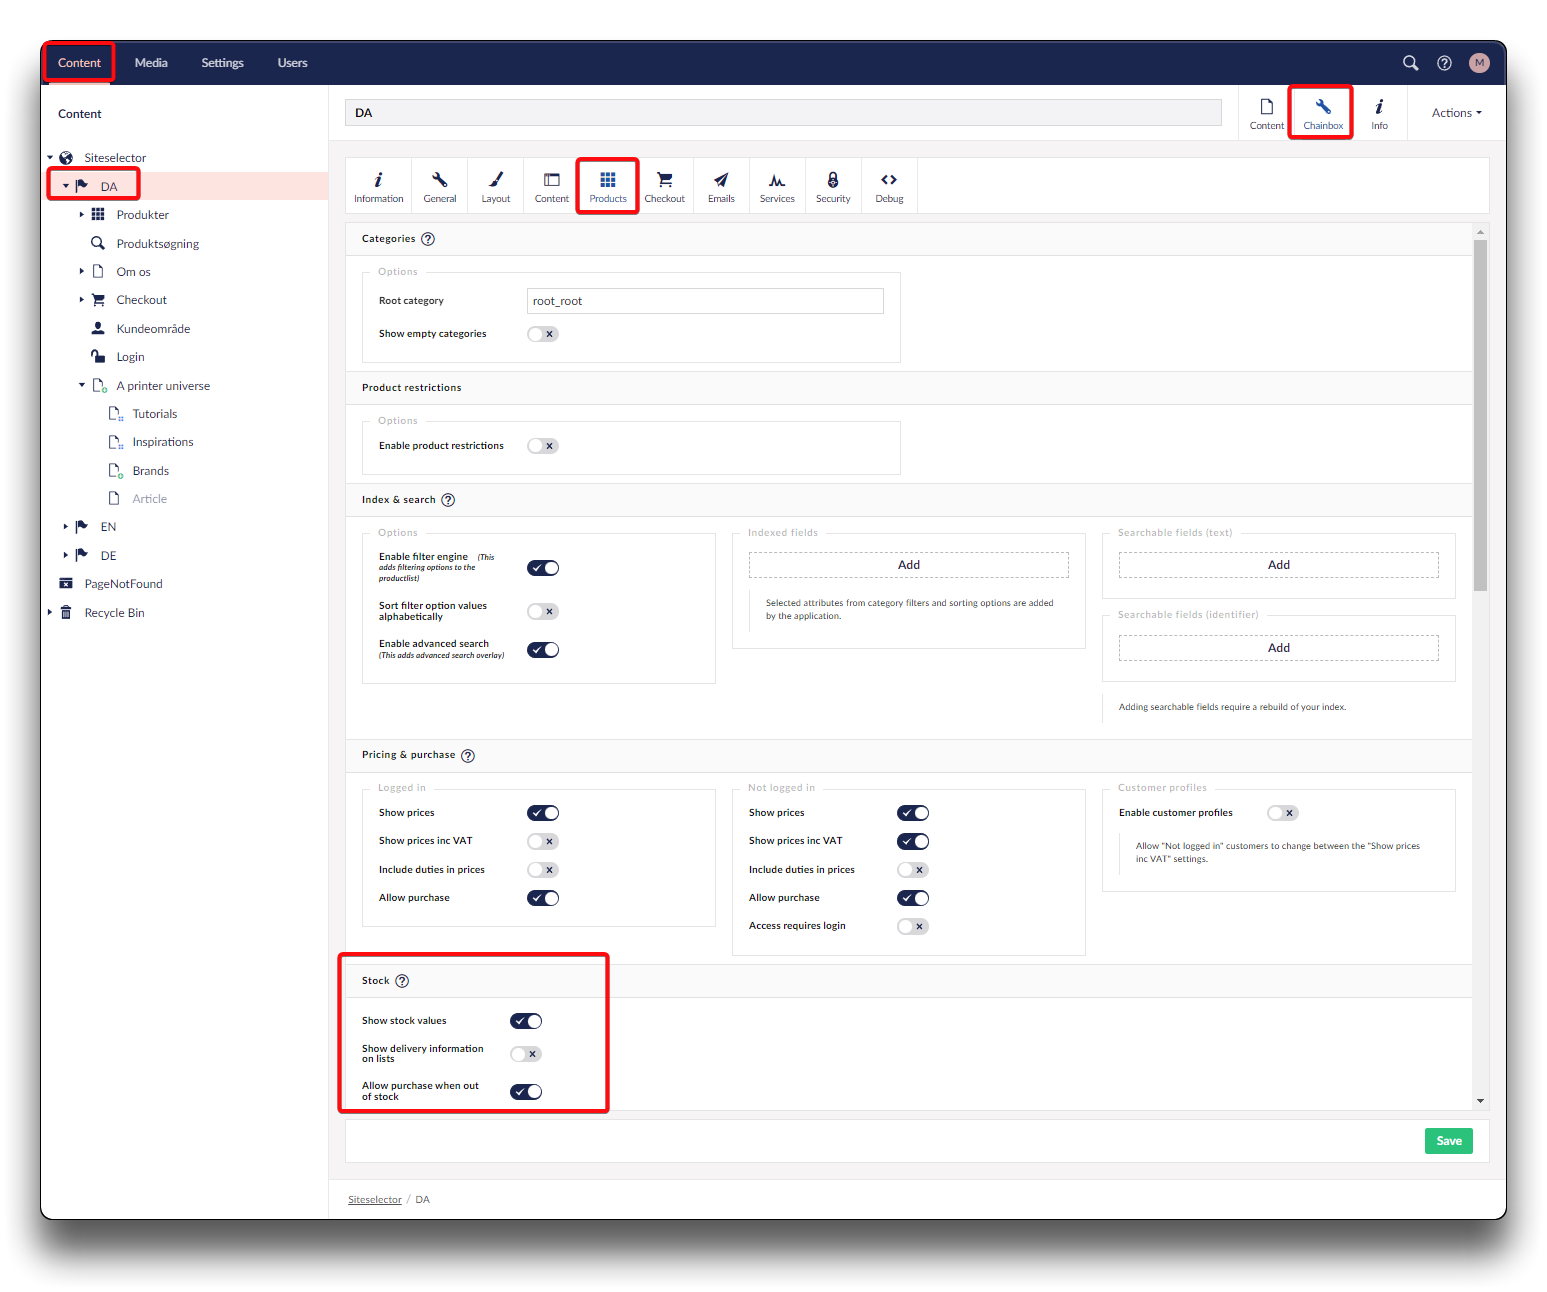
Task: Collapse the A printer universe node
Action: tap(82, 386)
